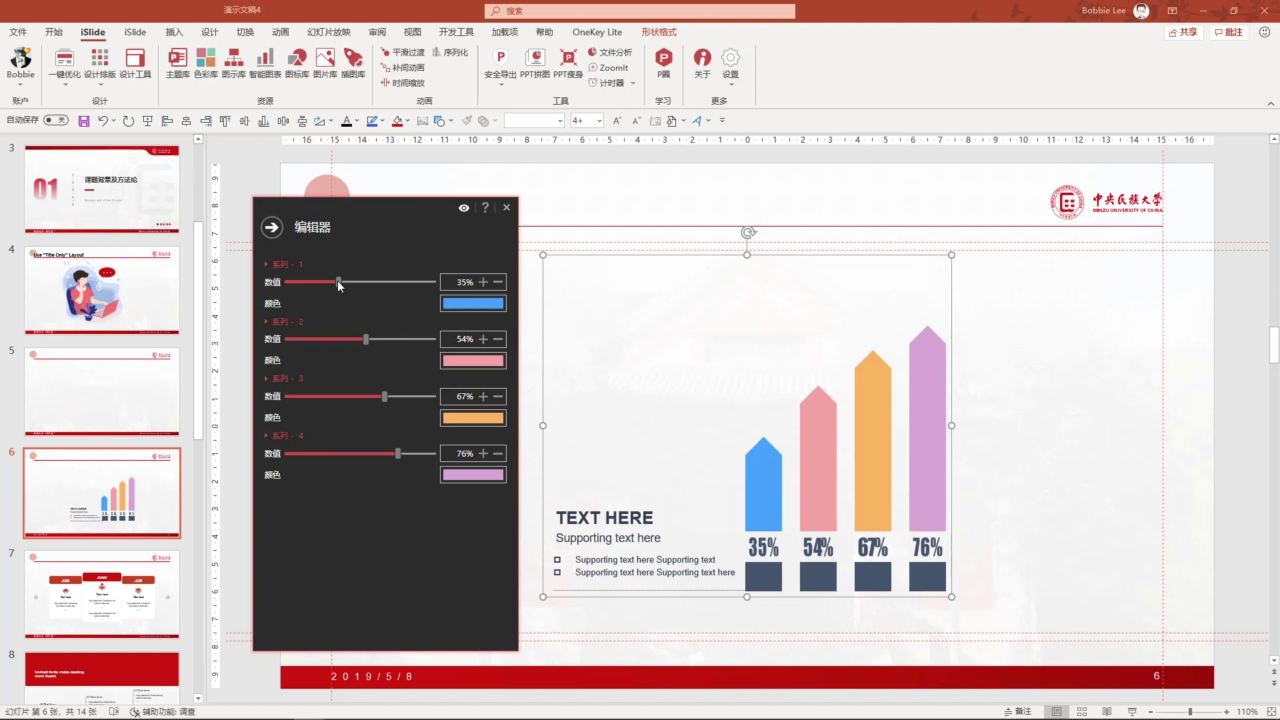The image size is (1280, 720).
Task: Expand the 设计排版 dropdown
Action: pyautogui.click(x=100, y=84)
